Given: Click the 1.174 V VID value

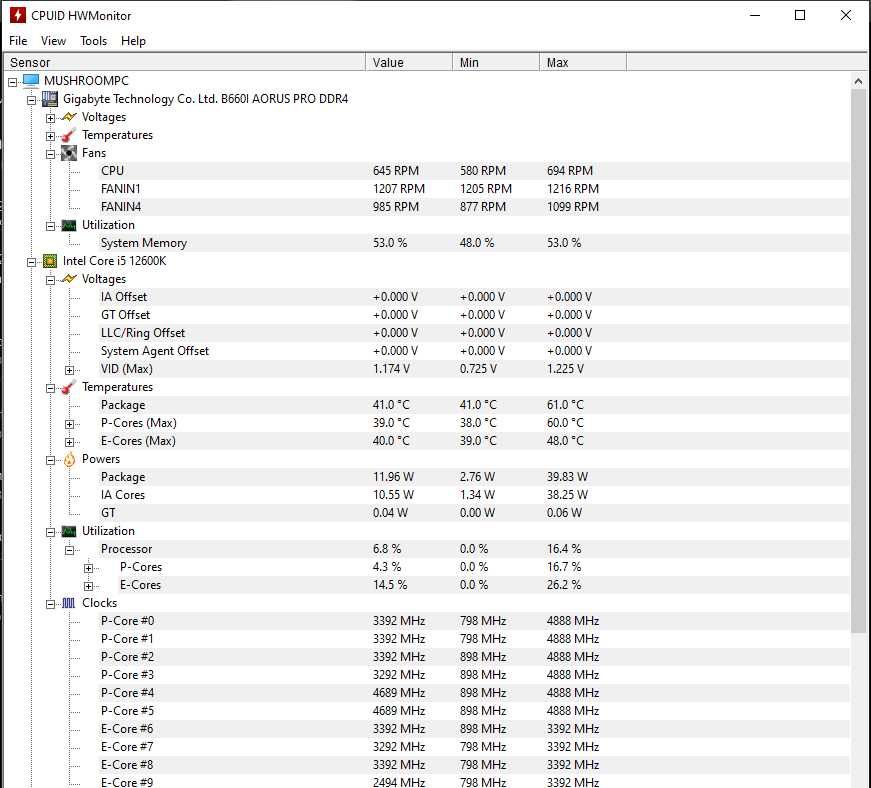Looking at the screenshot, I should tap(391, 369).
